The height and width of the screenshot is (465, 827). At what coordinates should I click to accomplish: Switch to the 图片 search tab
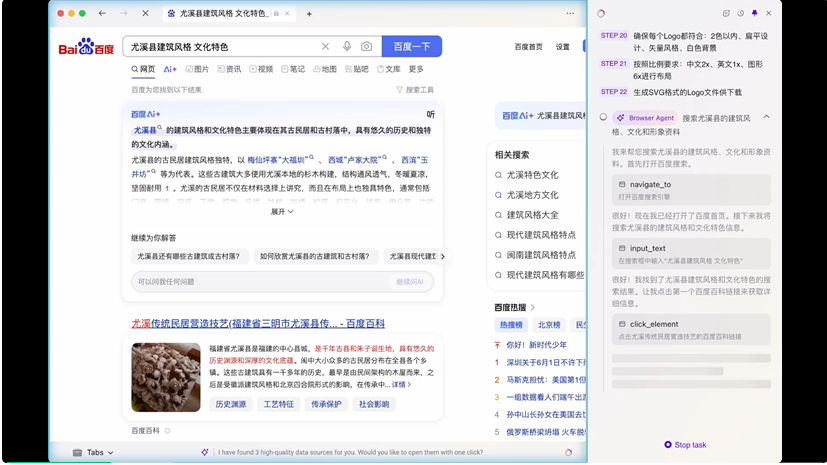pos(197,69)
